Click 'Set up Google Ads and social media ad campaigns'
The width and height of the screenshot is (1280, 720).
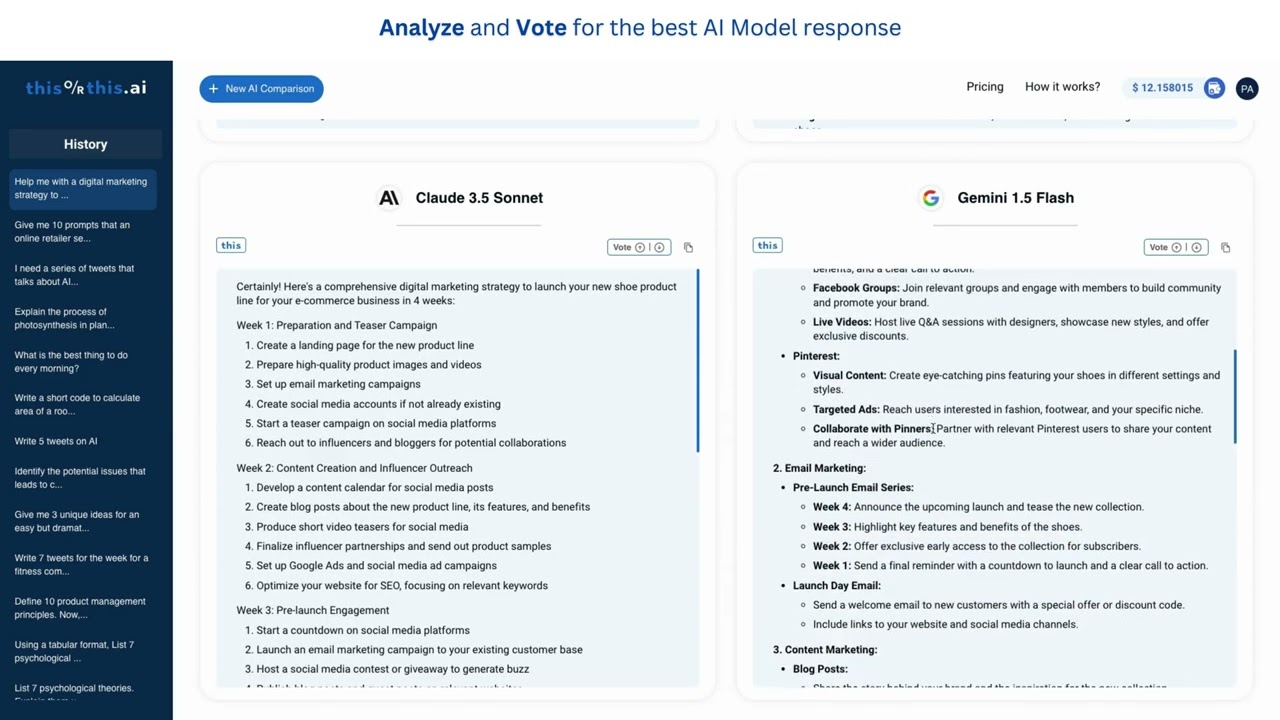376,566
